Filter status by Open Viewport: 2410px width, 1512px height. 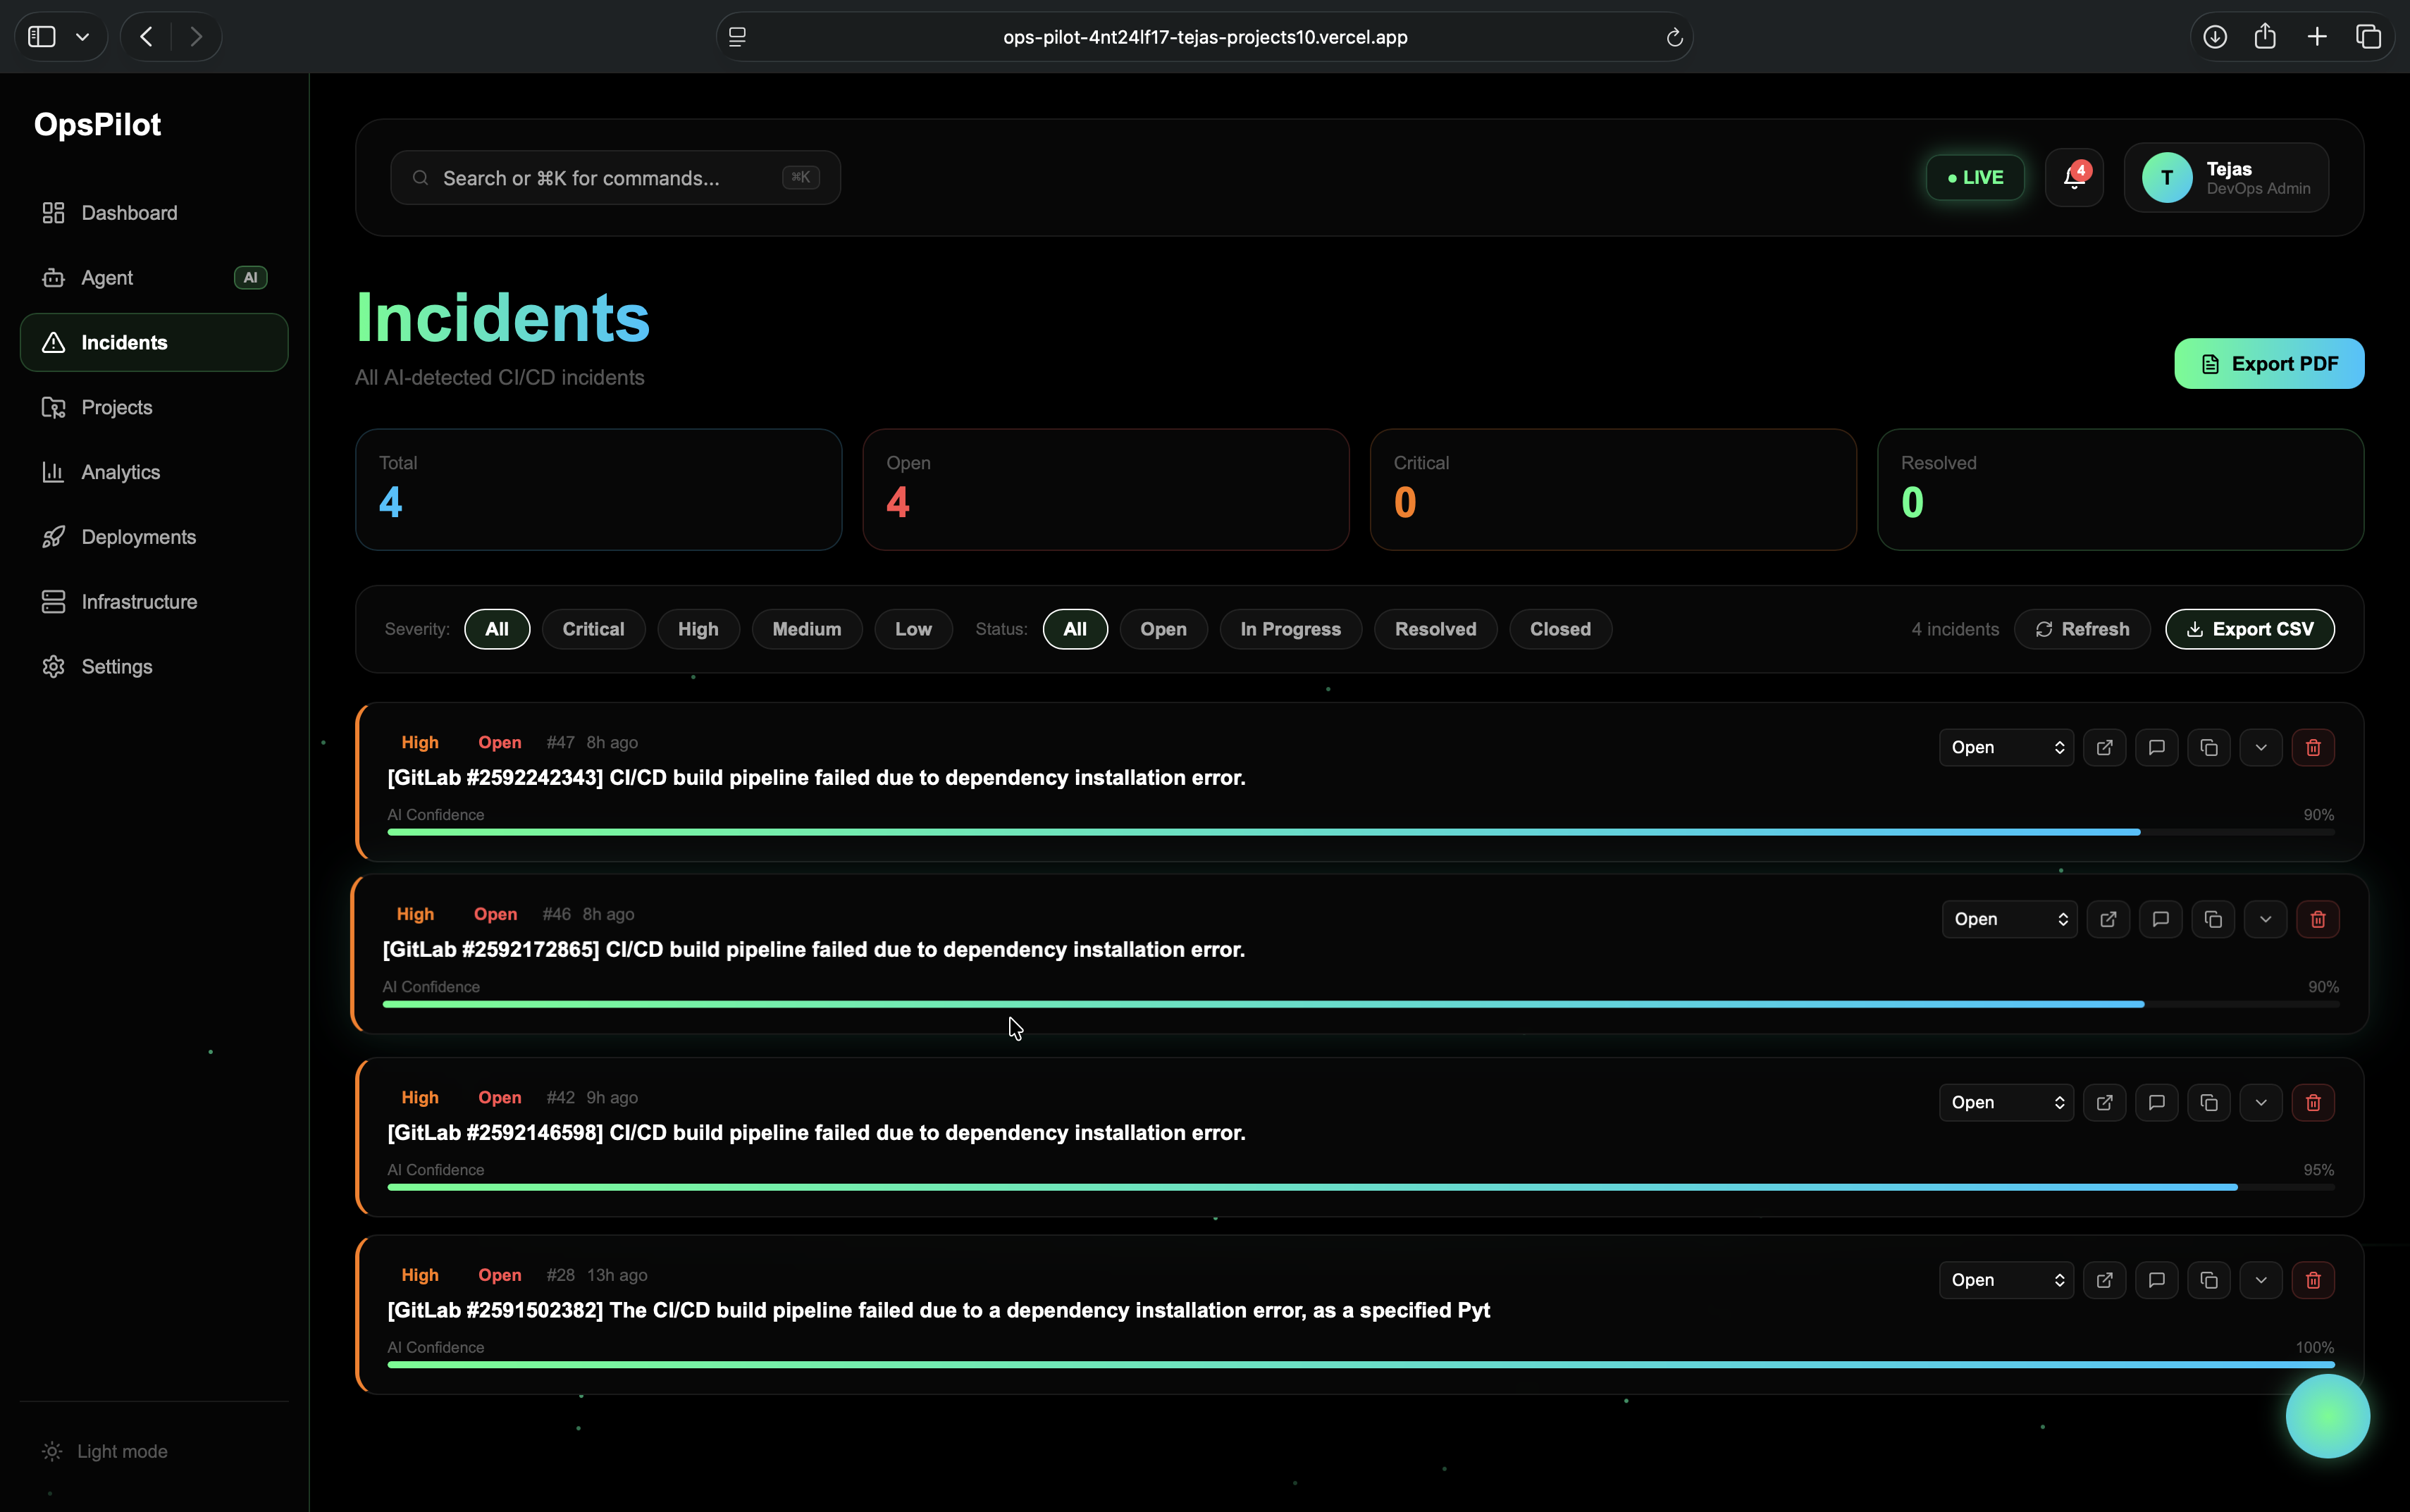1163,629
